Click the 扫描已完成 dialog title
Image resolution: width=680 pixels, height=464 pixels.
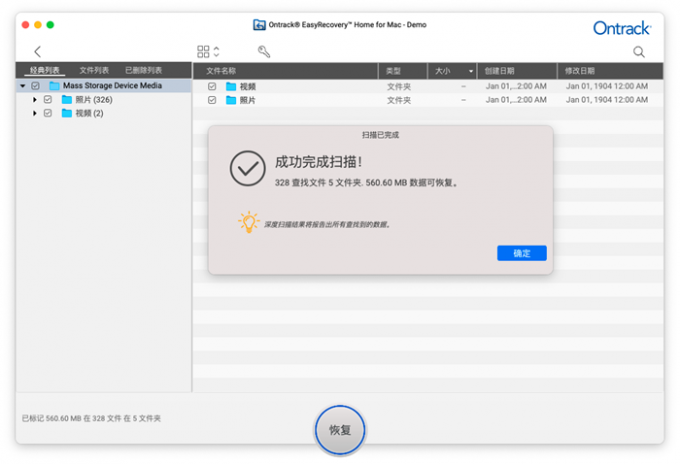380,135
